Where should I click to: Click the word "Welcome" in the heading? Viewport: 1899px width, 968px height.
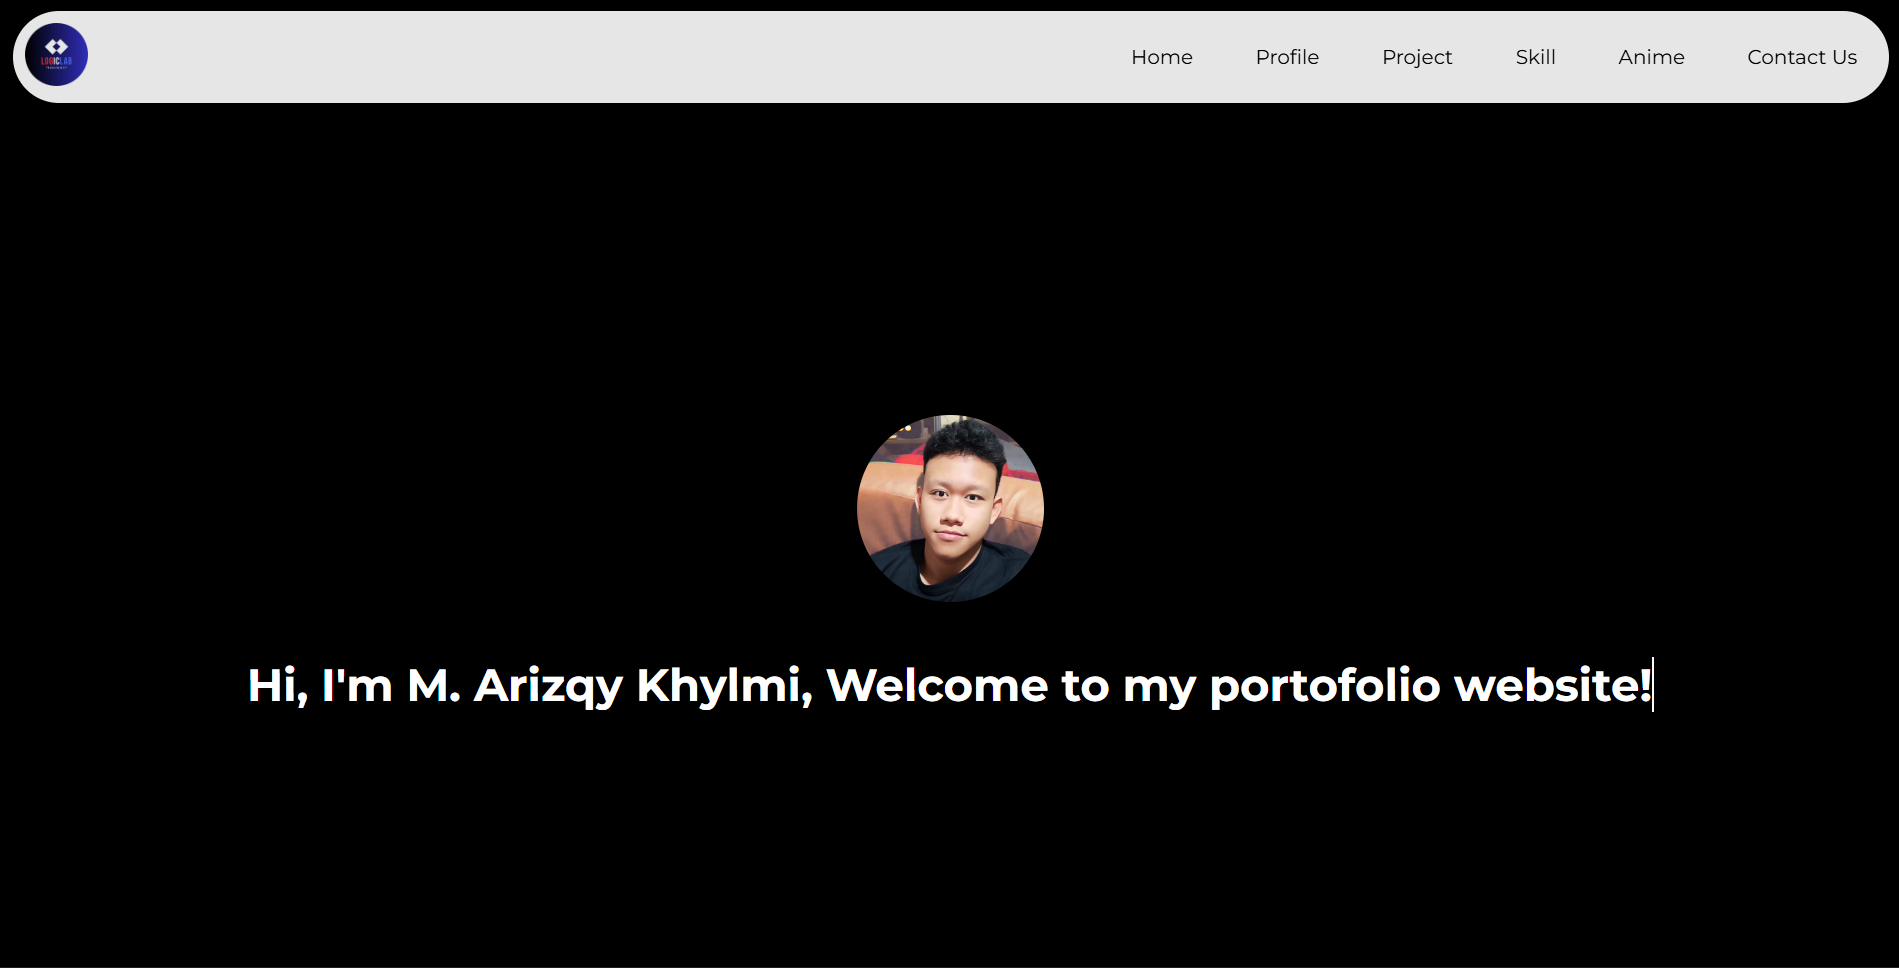click(x=937, y=686)
